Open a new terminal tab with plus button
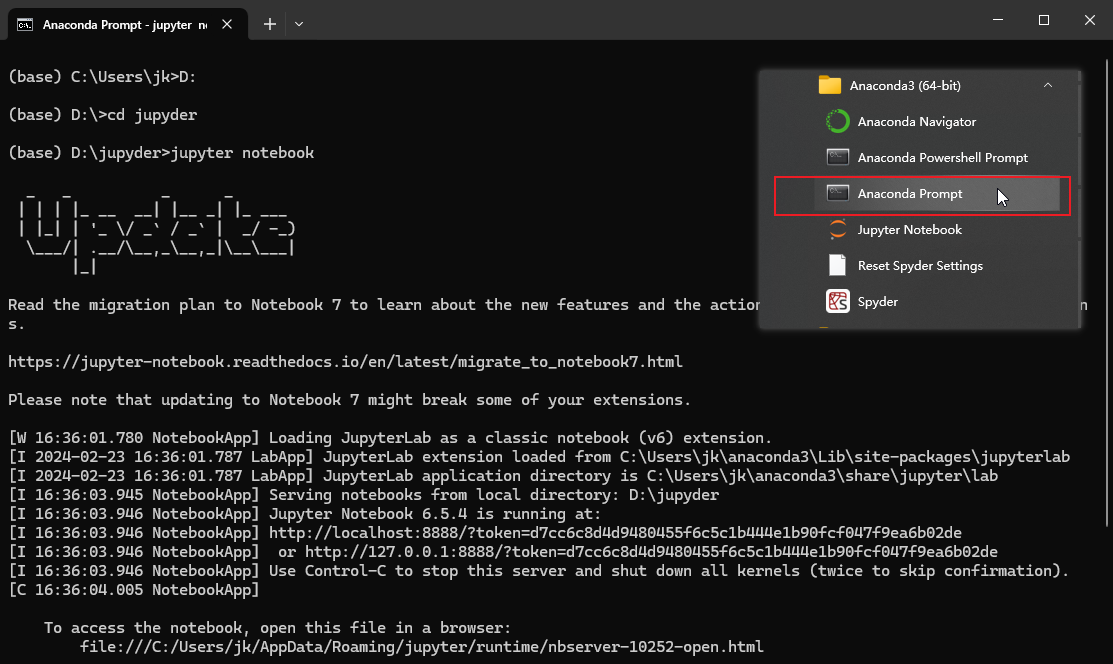The height and width of the screenshot is (664, 1113). tap(270, 24)
